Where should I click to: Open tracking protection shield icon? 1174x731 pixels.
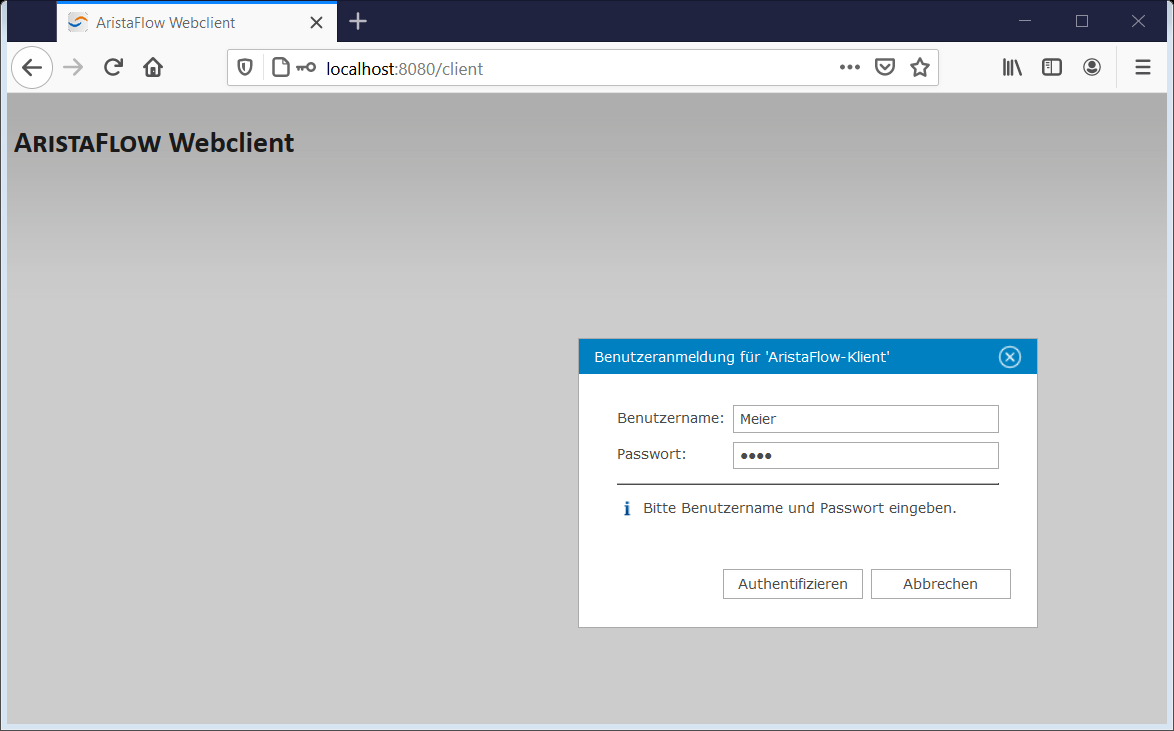[245, 68]
